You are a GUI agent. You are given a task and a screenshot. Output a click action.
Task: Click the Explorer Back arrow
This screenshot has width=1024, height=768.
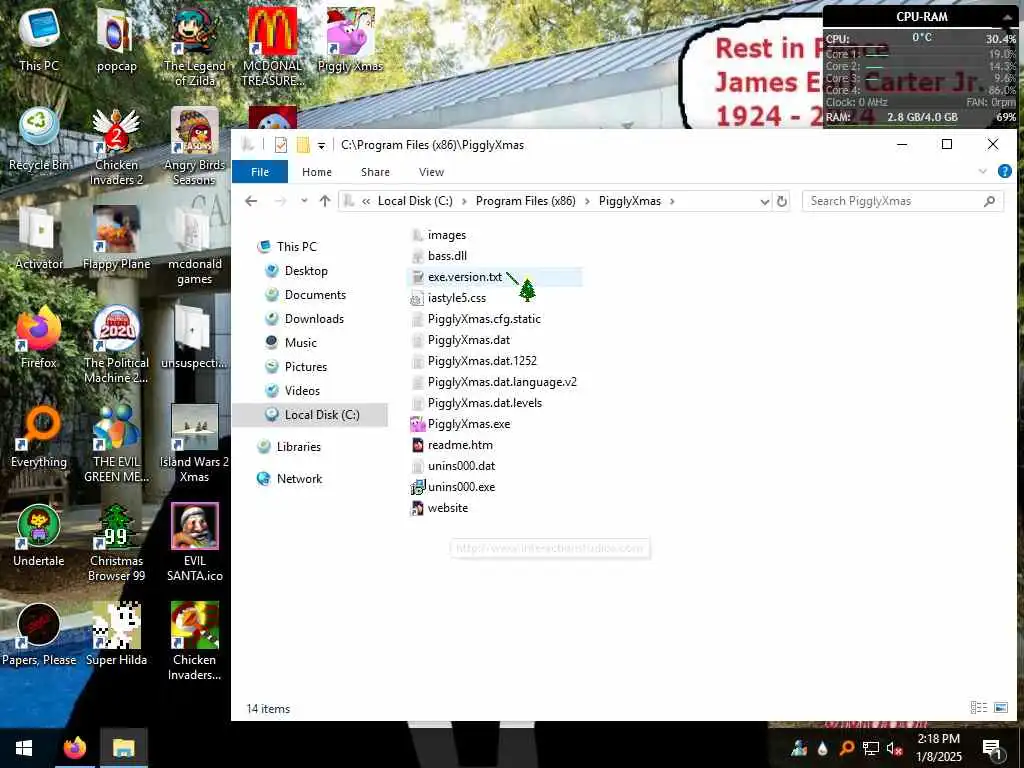tap(251, 201)
